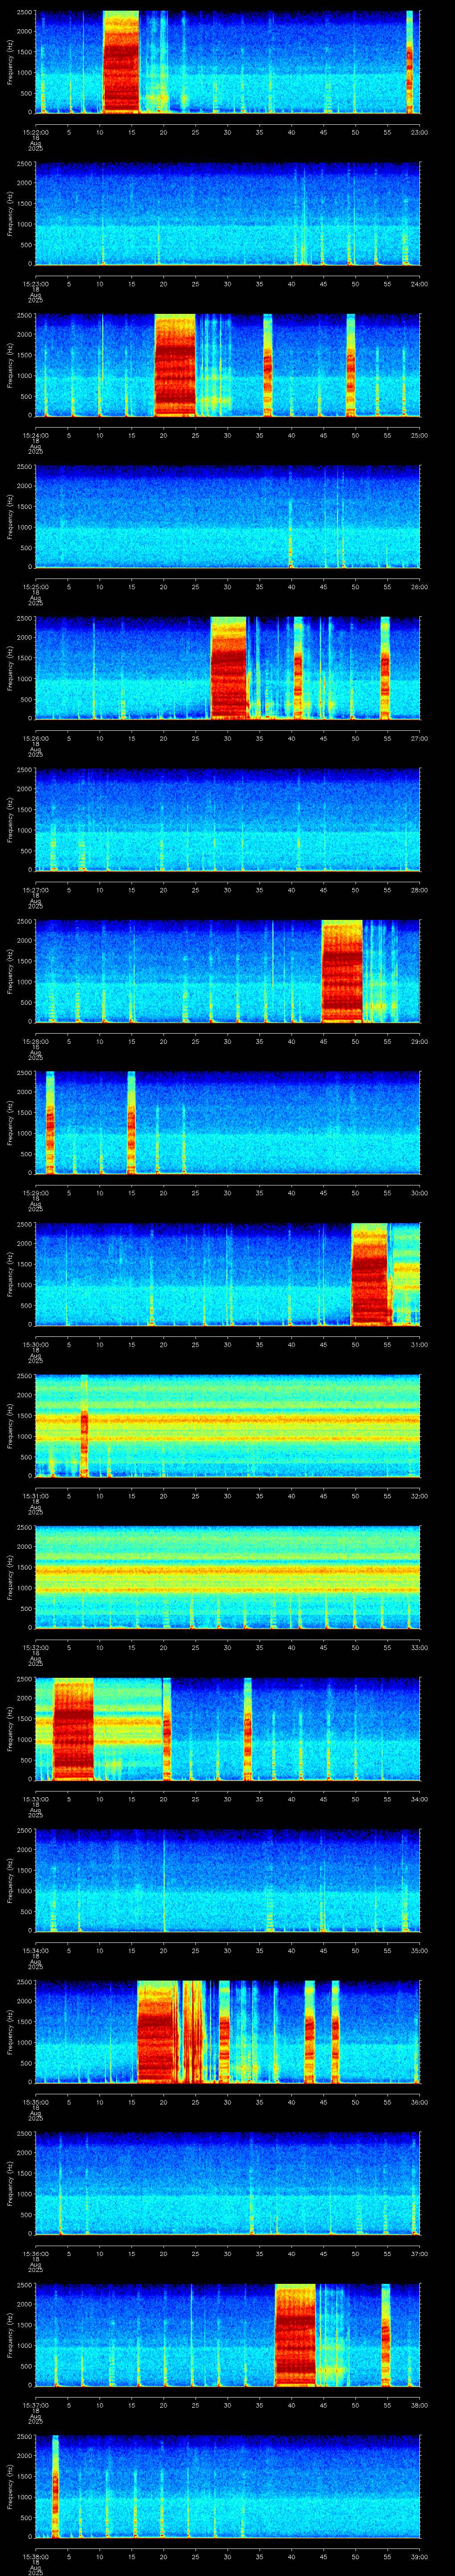This screenshot has height=2576, width=455.
Task: Click the 15:32:00 start time label
Action: pyautogui.click(x=35, y=1647)
